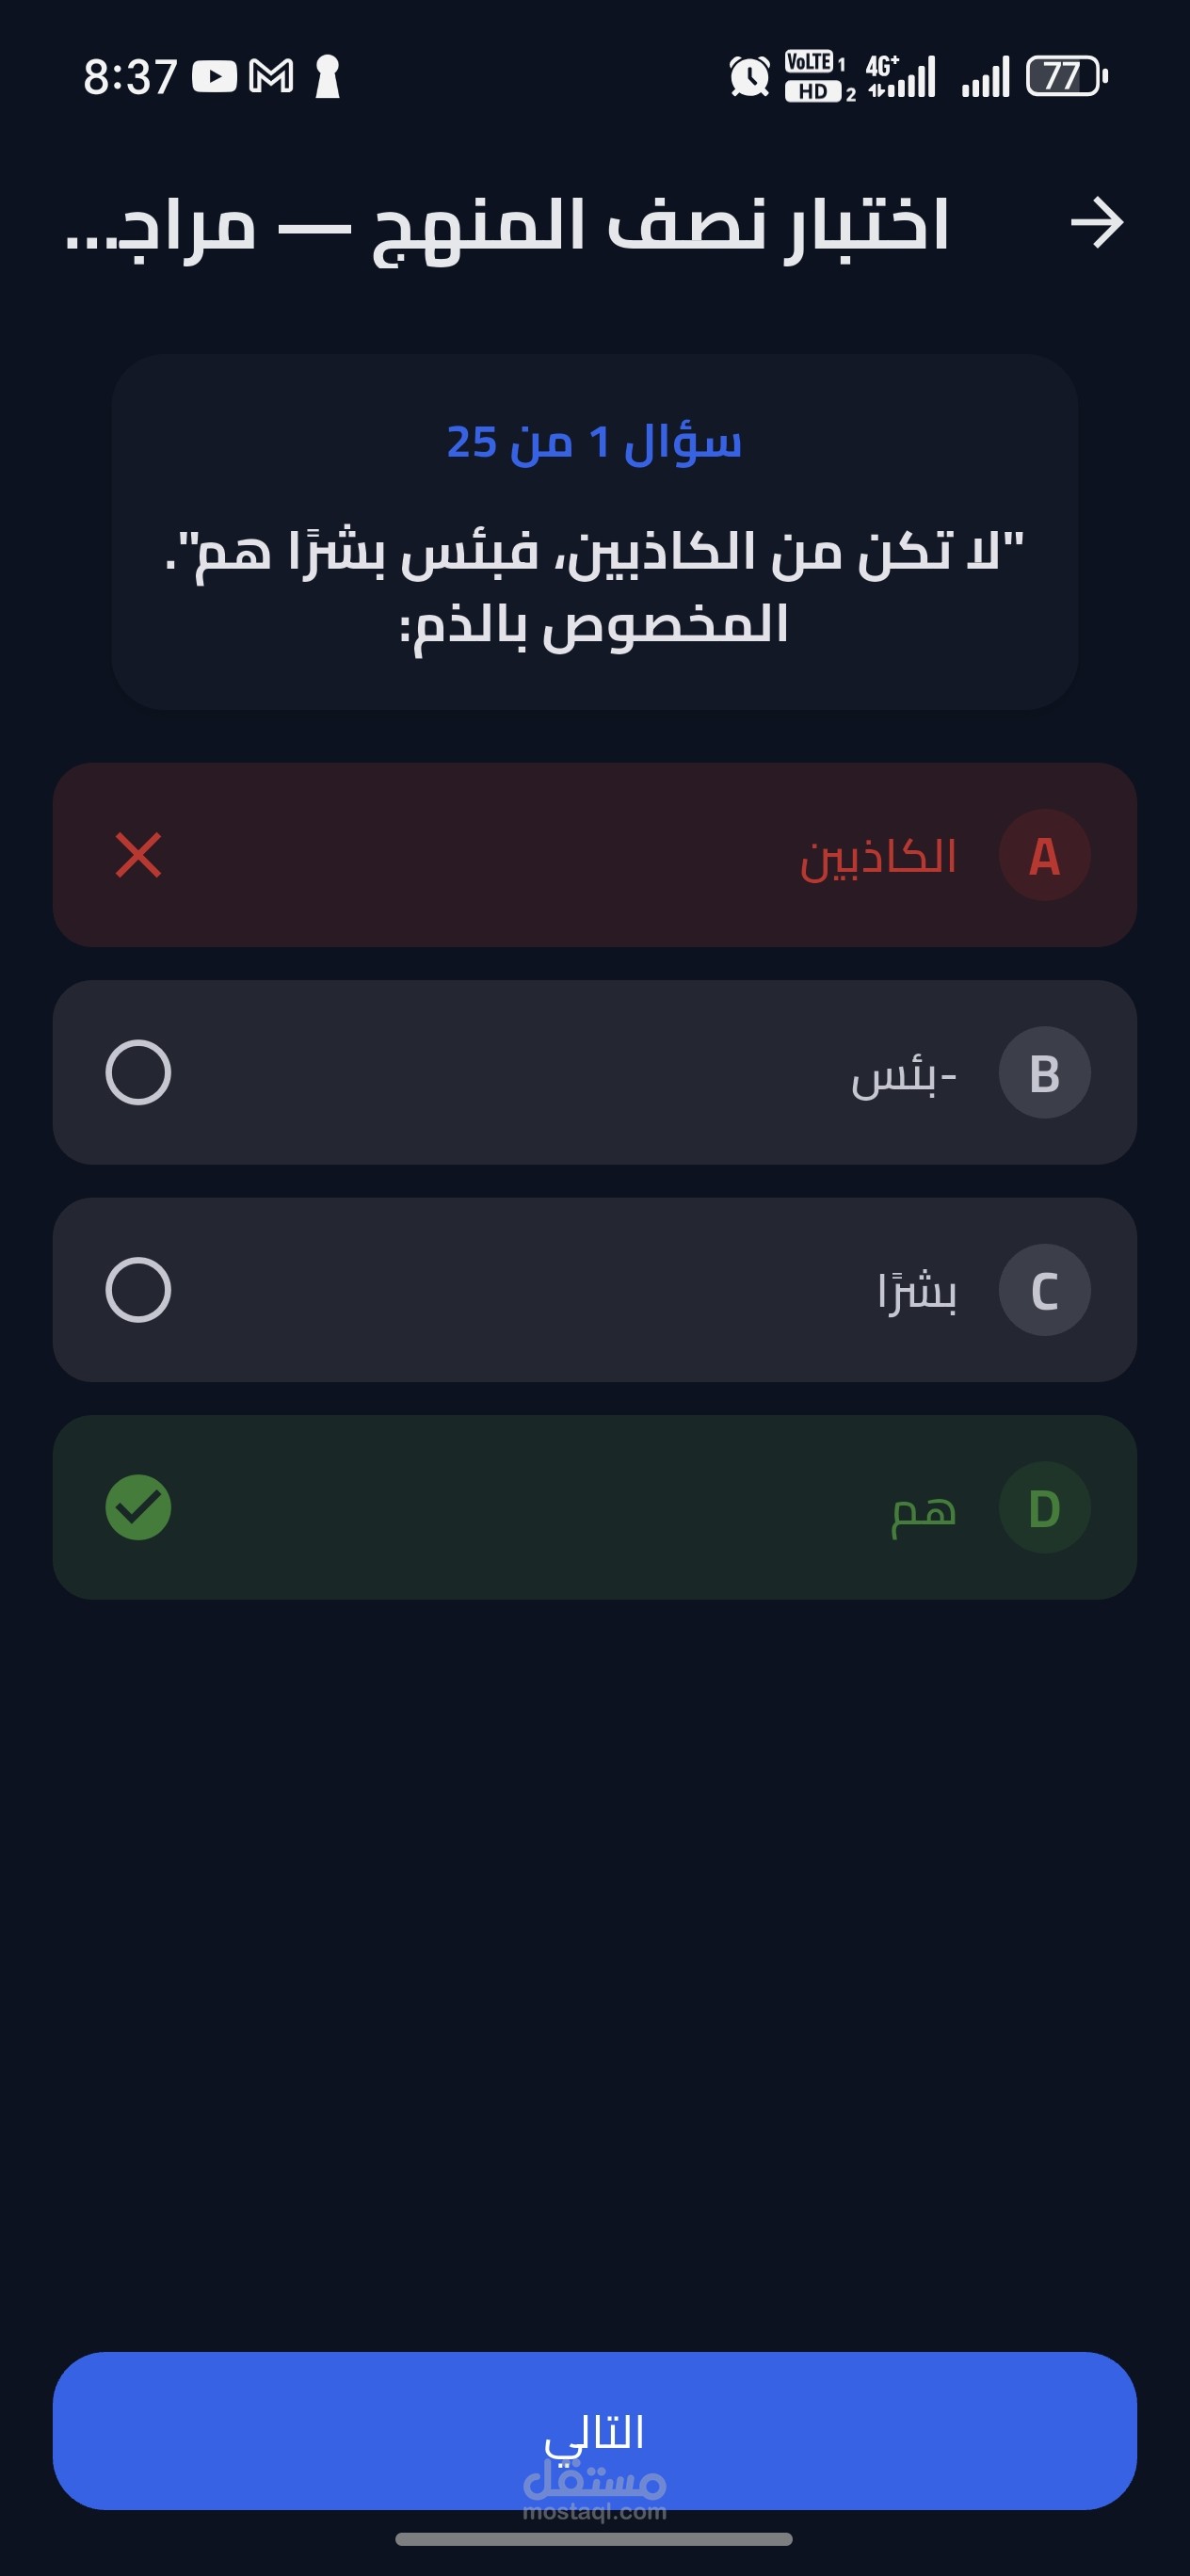This screenshot has width=1190, height=2576.
Task: Click the red X on answer A
Action: (138, 856)
